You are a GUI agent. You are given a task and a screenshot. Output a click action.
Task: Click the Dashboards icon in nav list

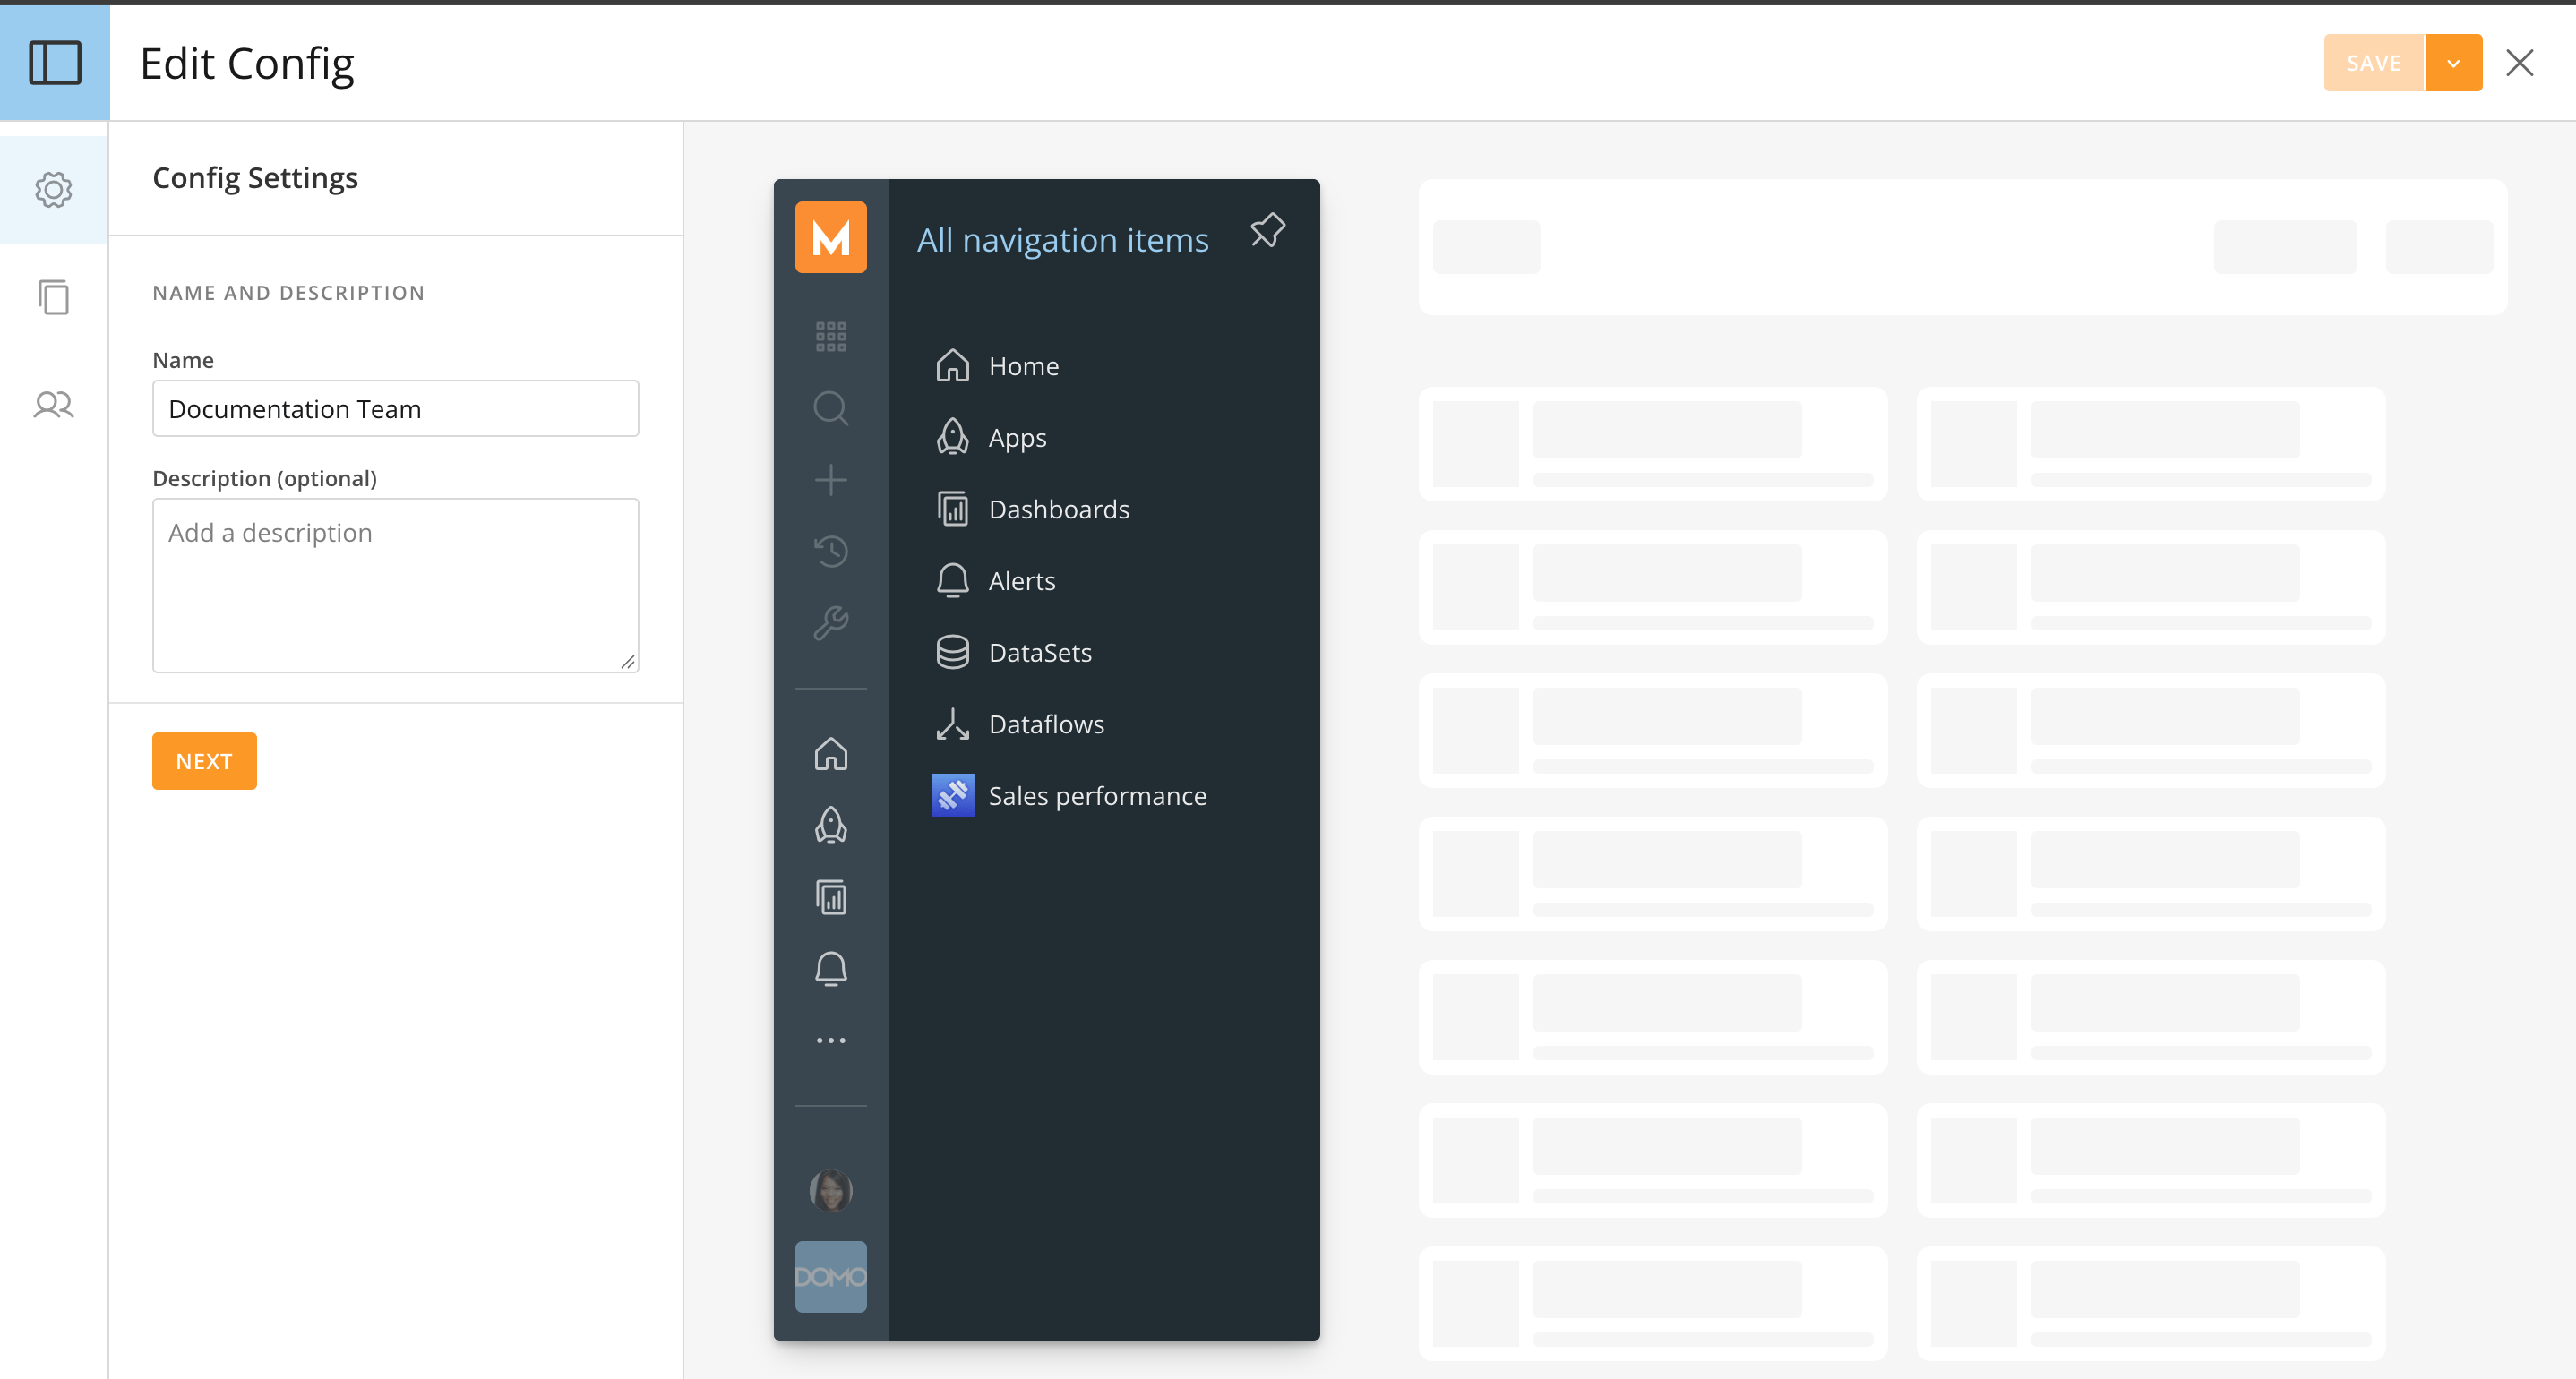pos(952,509)
